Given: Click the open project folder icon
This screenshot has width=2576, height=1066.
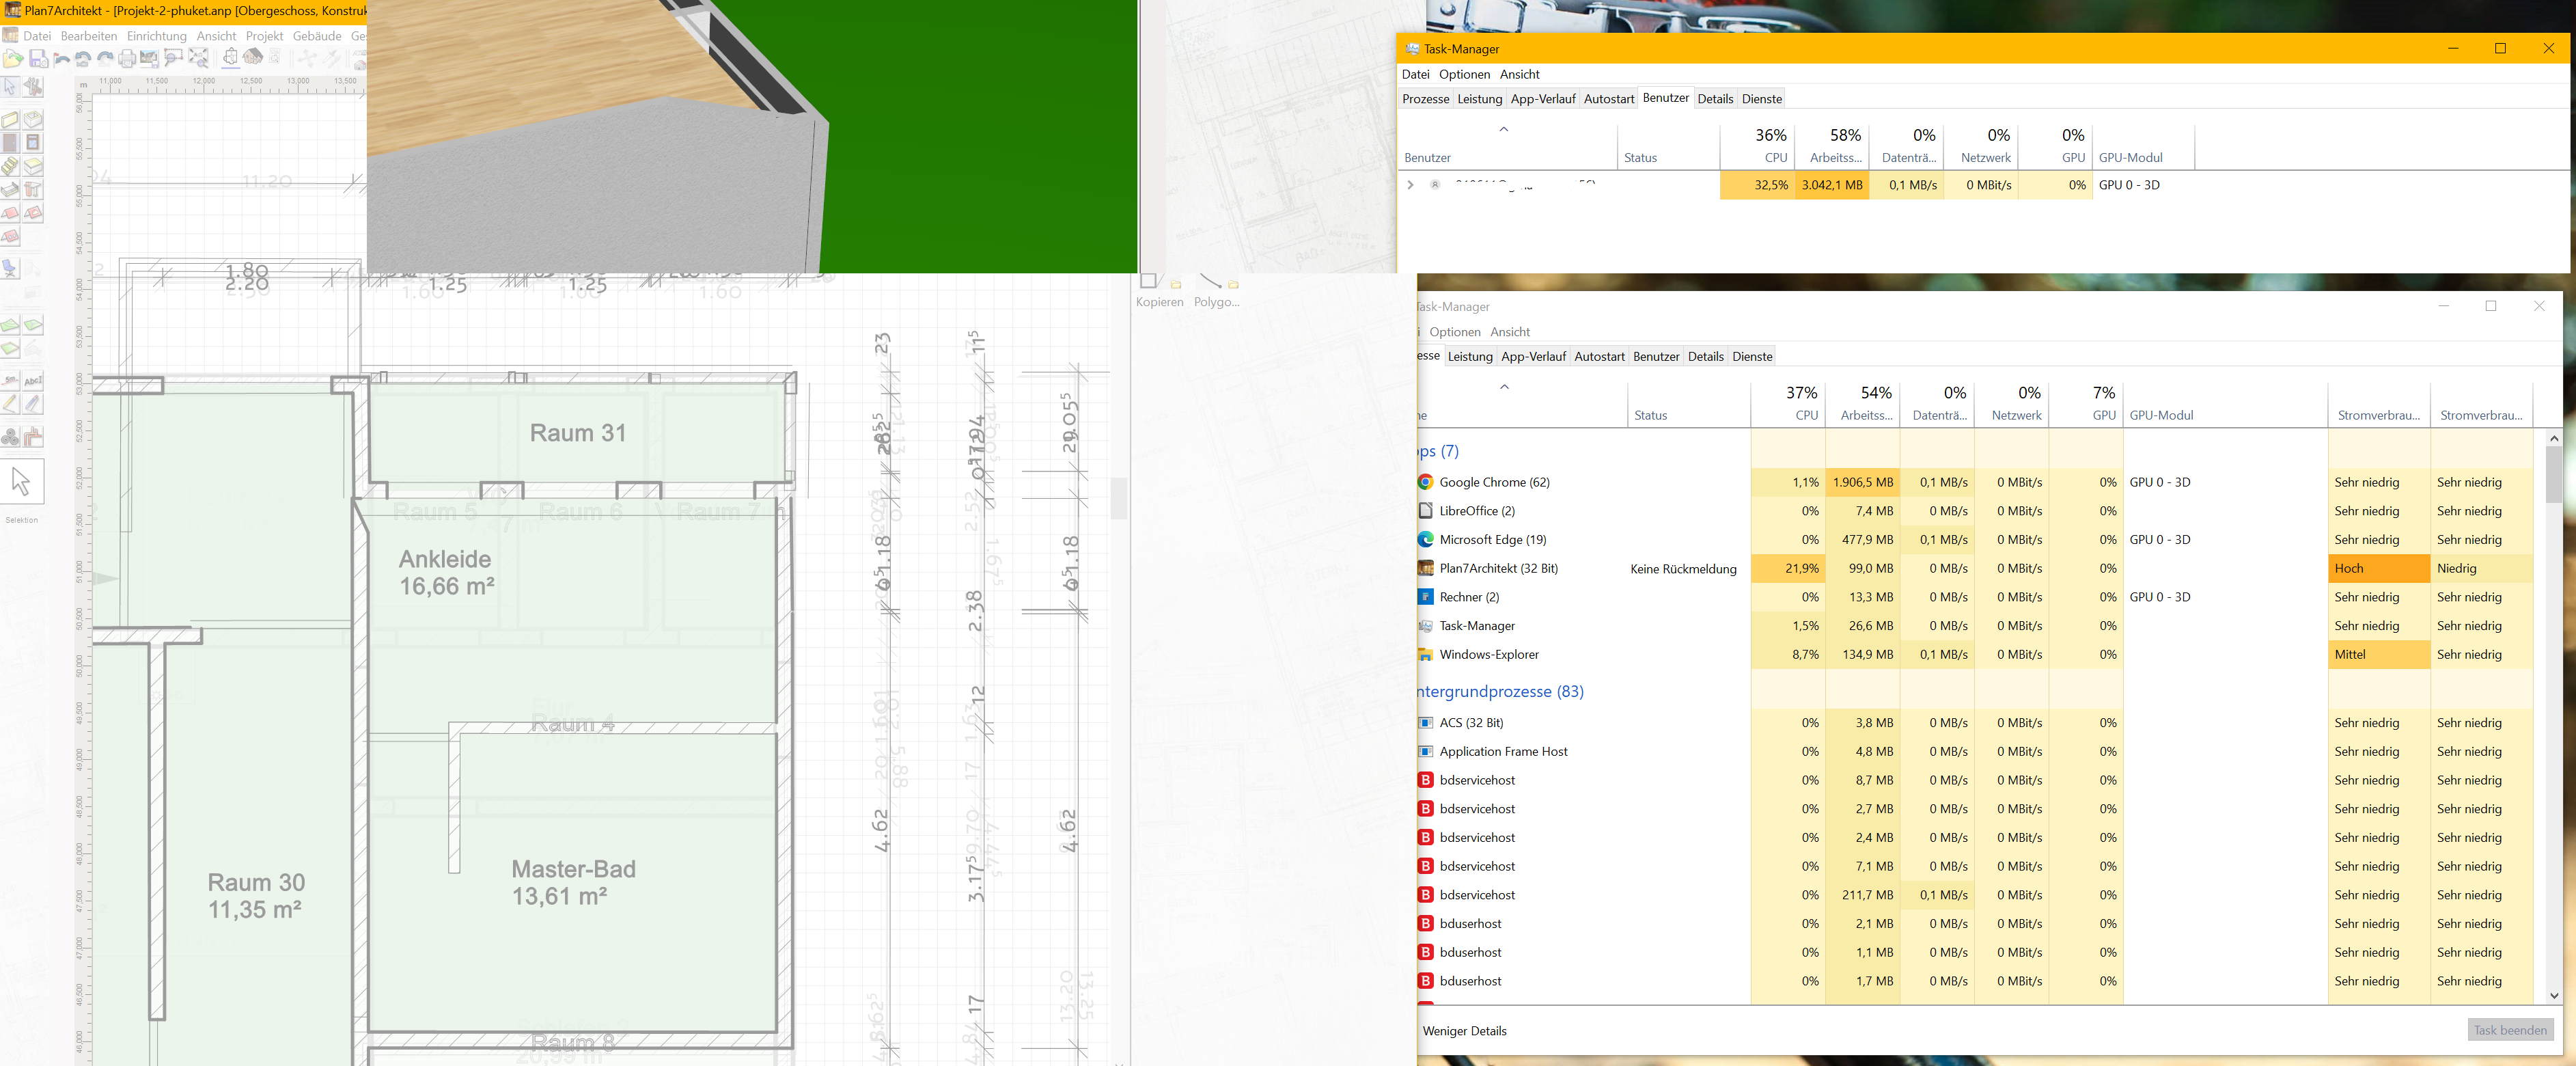Looking at the screenshot, I should [x=13, y=58].
